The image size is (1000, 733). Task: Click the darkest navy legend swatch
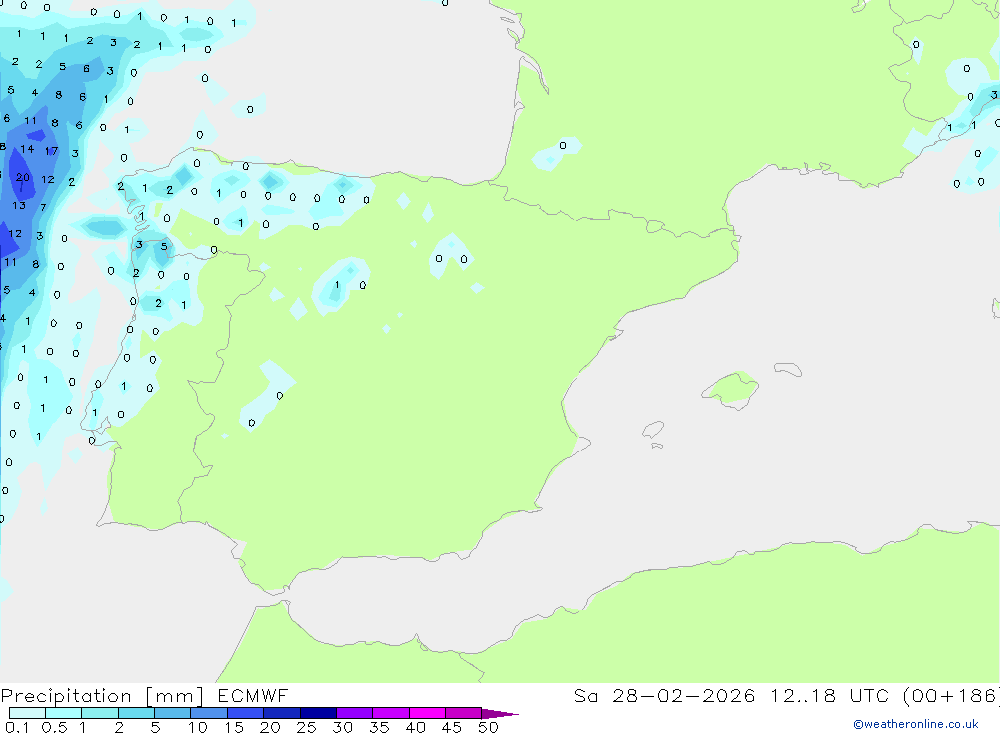tap(318, 713)
